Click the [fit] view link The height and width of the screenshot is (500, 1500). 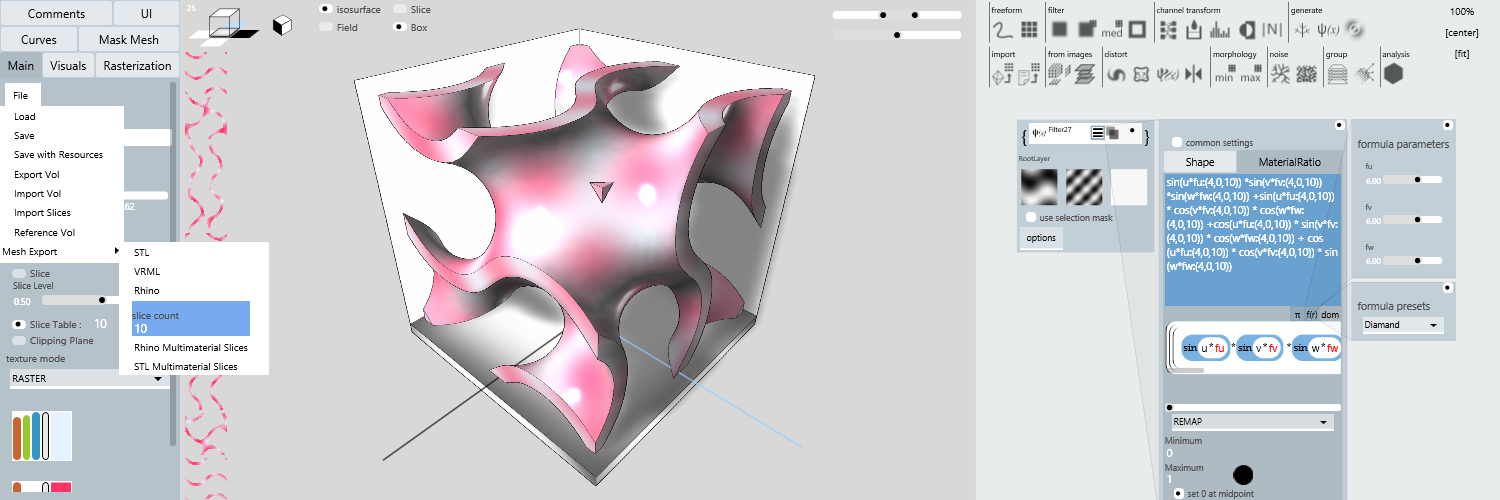(x=1463, y=54)
